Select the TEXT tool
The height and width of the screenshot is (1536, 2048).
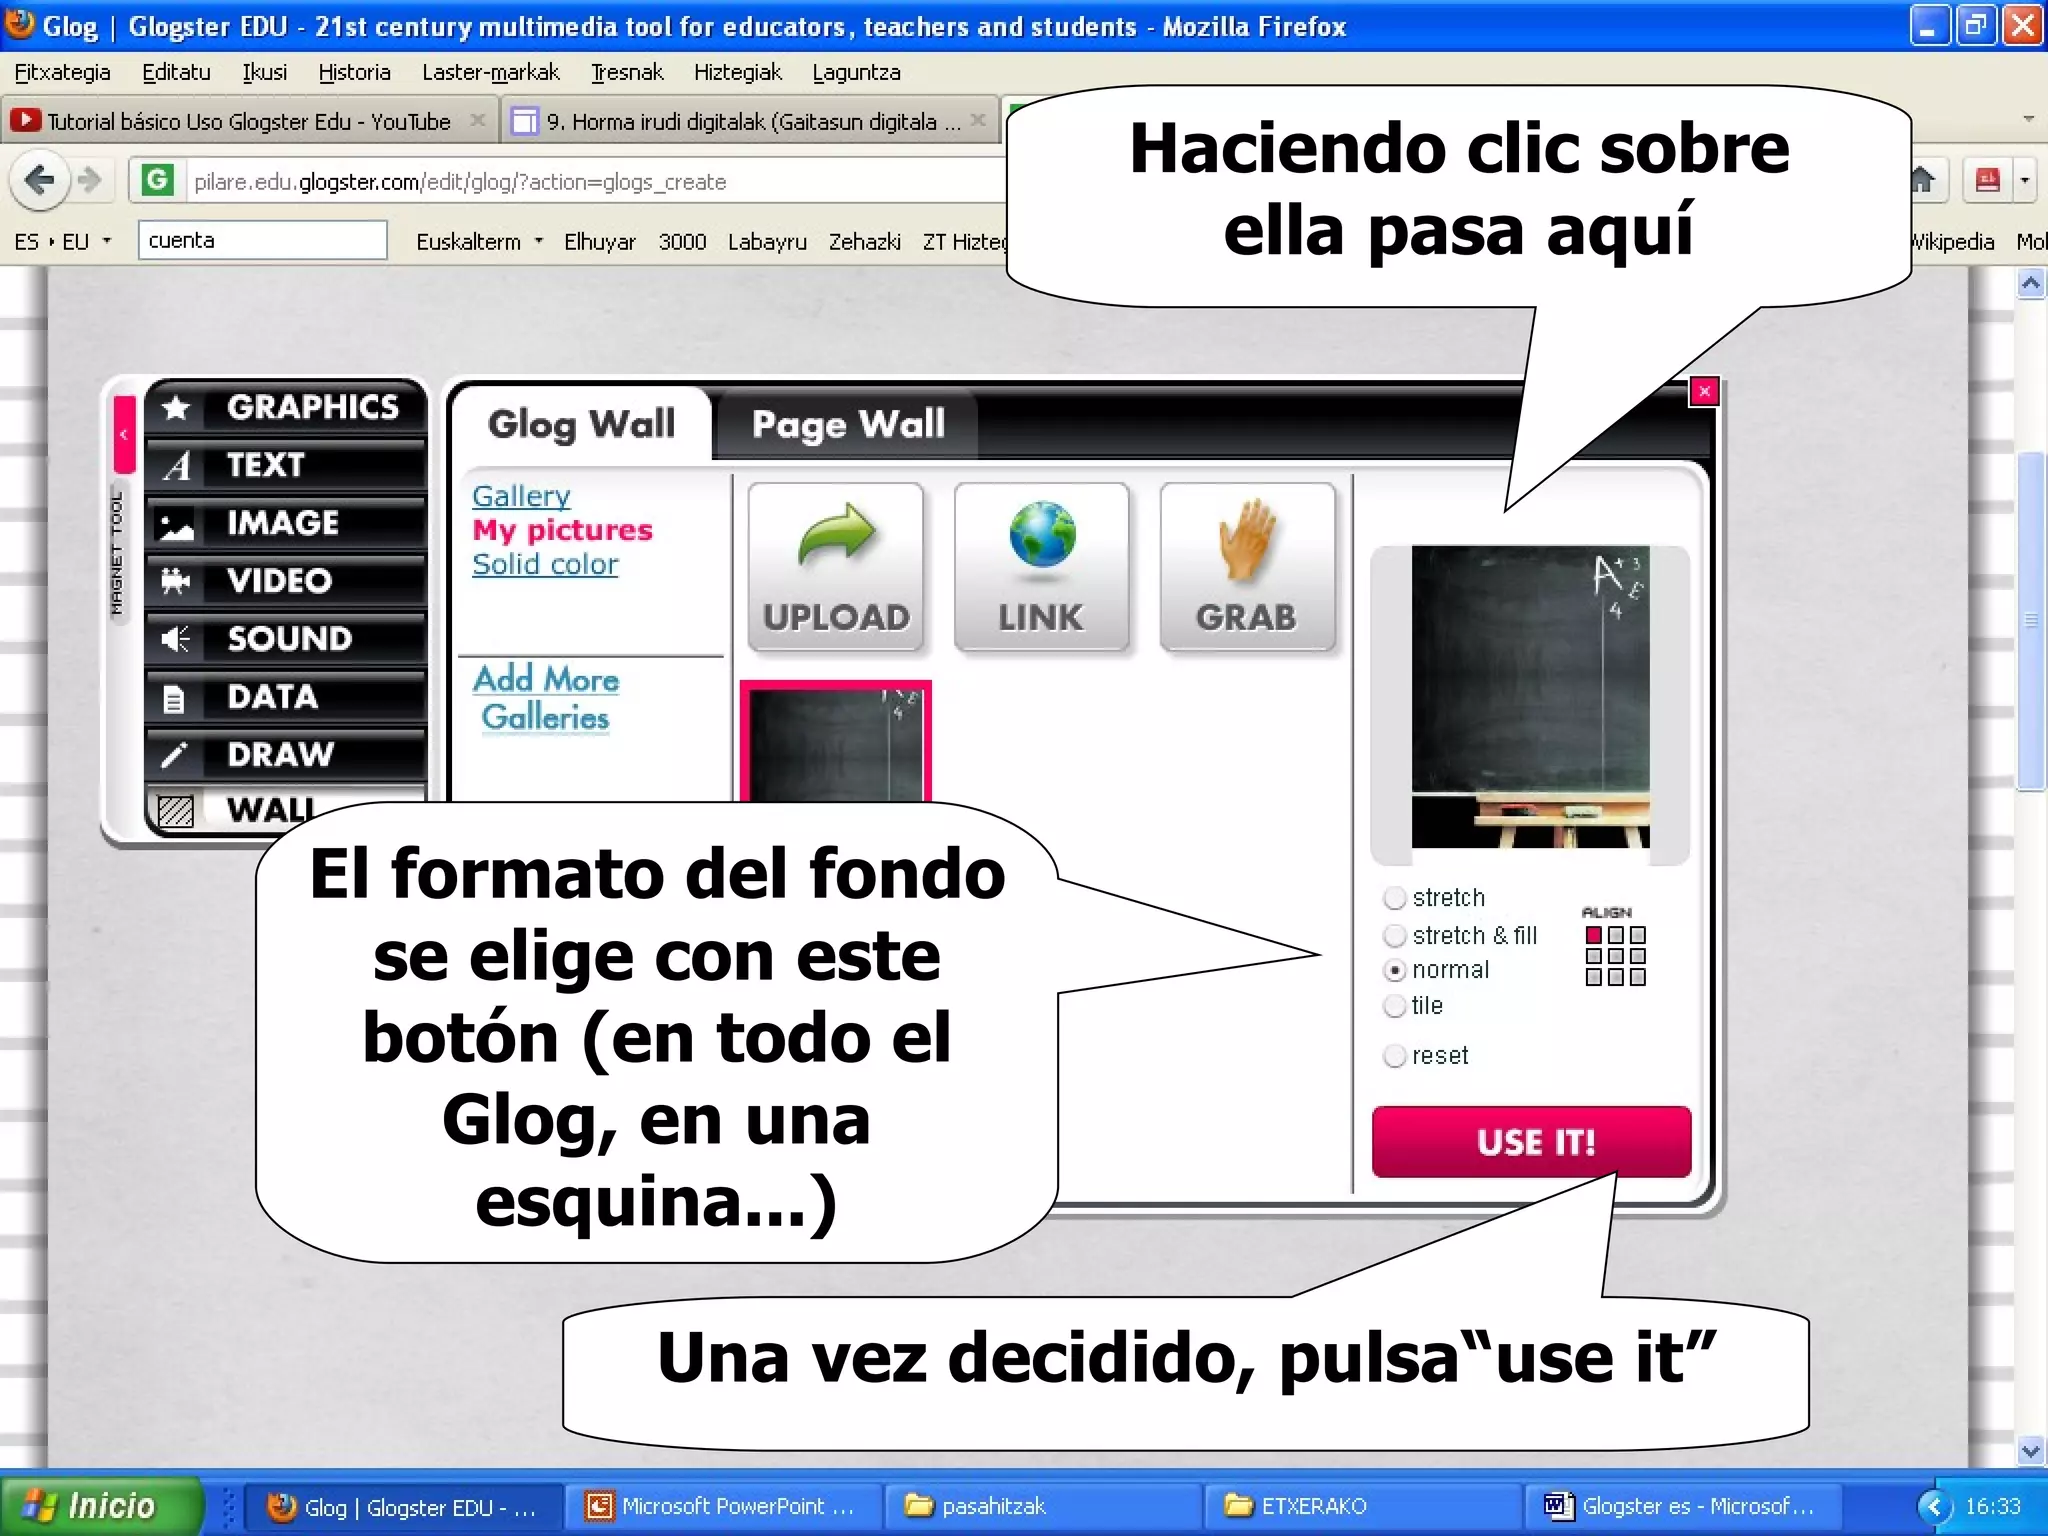287,465
